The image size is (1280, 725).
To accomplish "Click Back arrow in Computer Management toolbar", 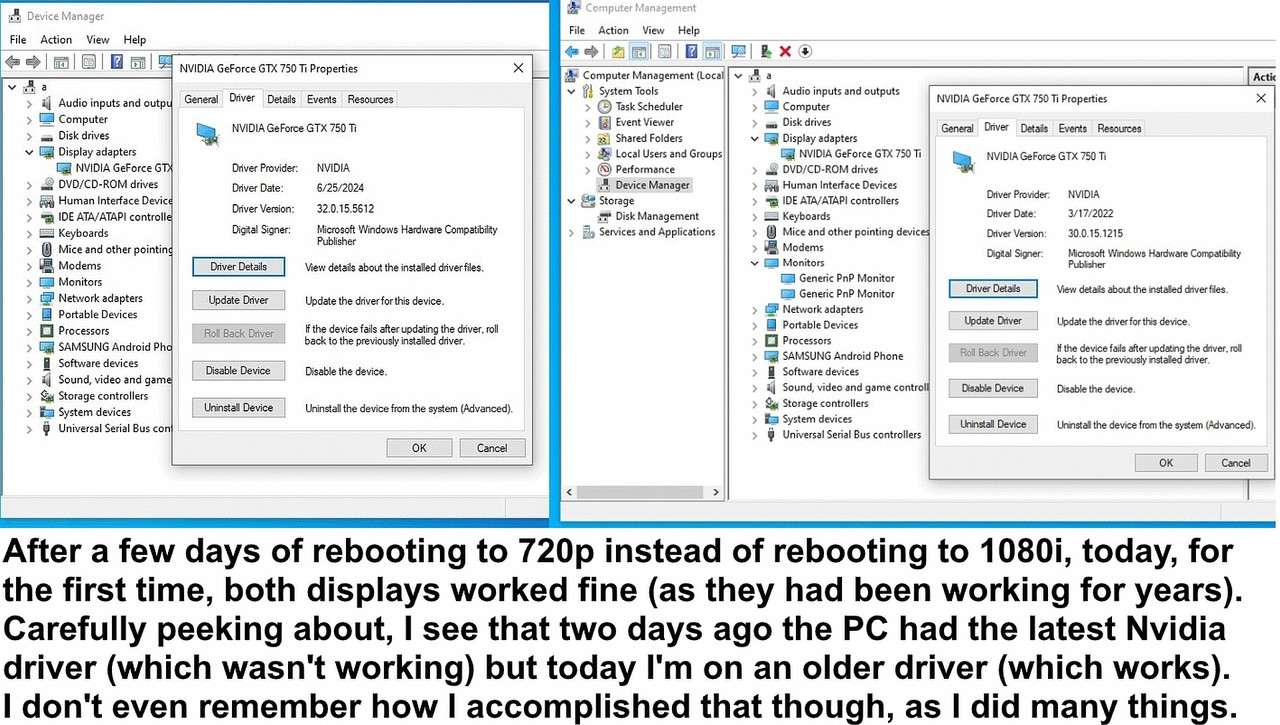I will tap(572, 51).
